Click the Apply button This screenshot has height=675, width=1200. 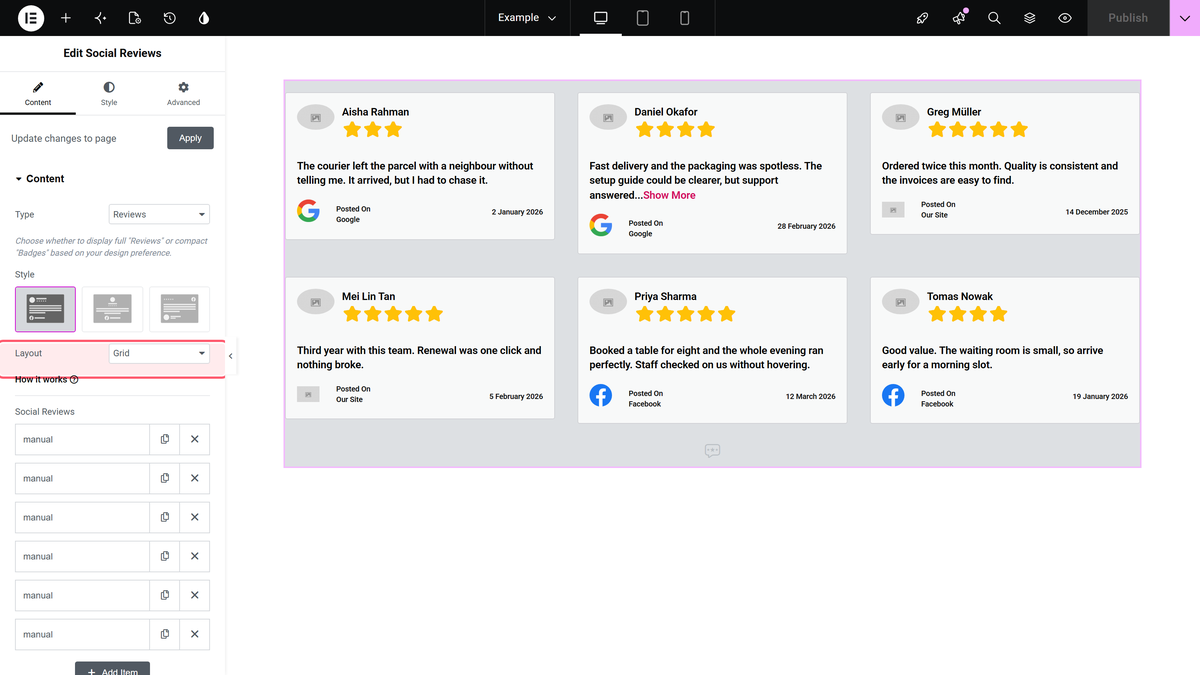[190, 138]
